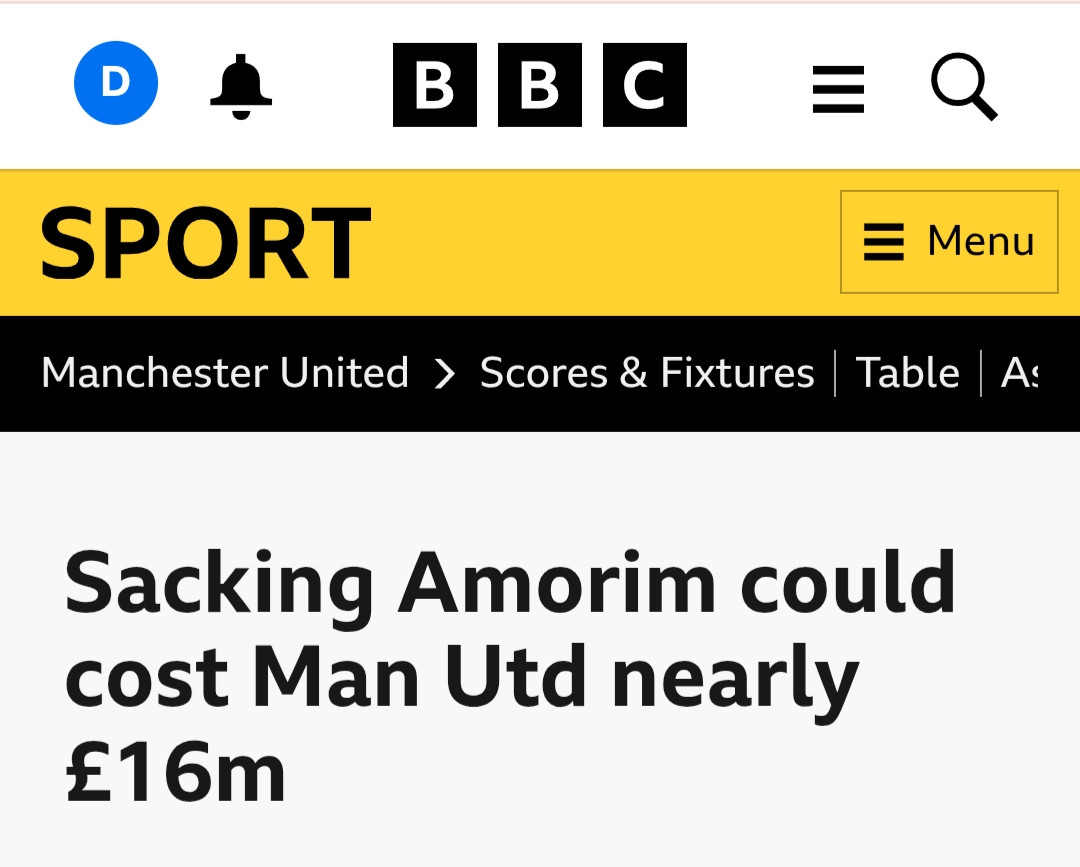This screenshot has height=867, width=1080.
Task: Expand the chevron after Manchester United
Action: click(x=445, y=374)
